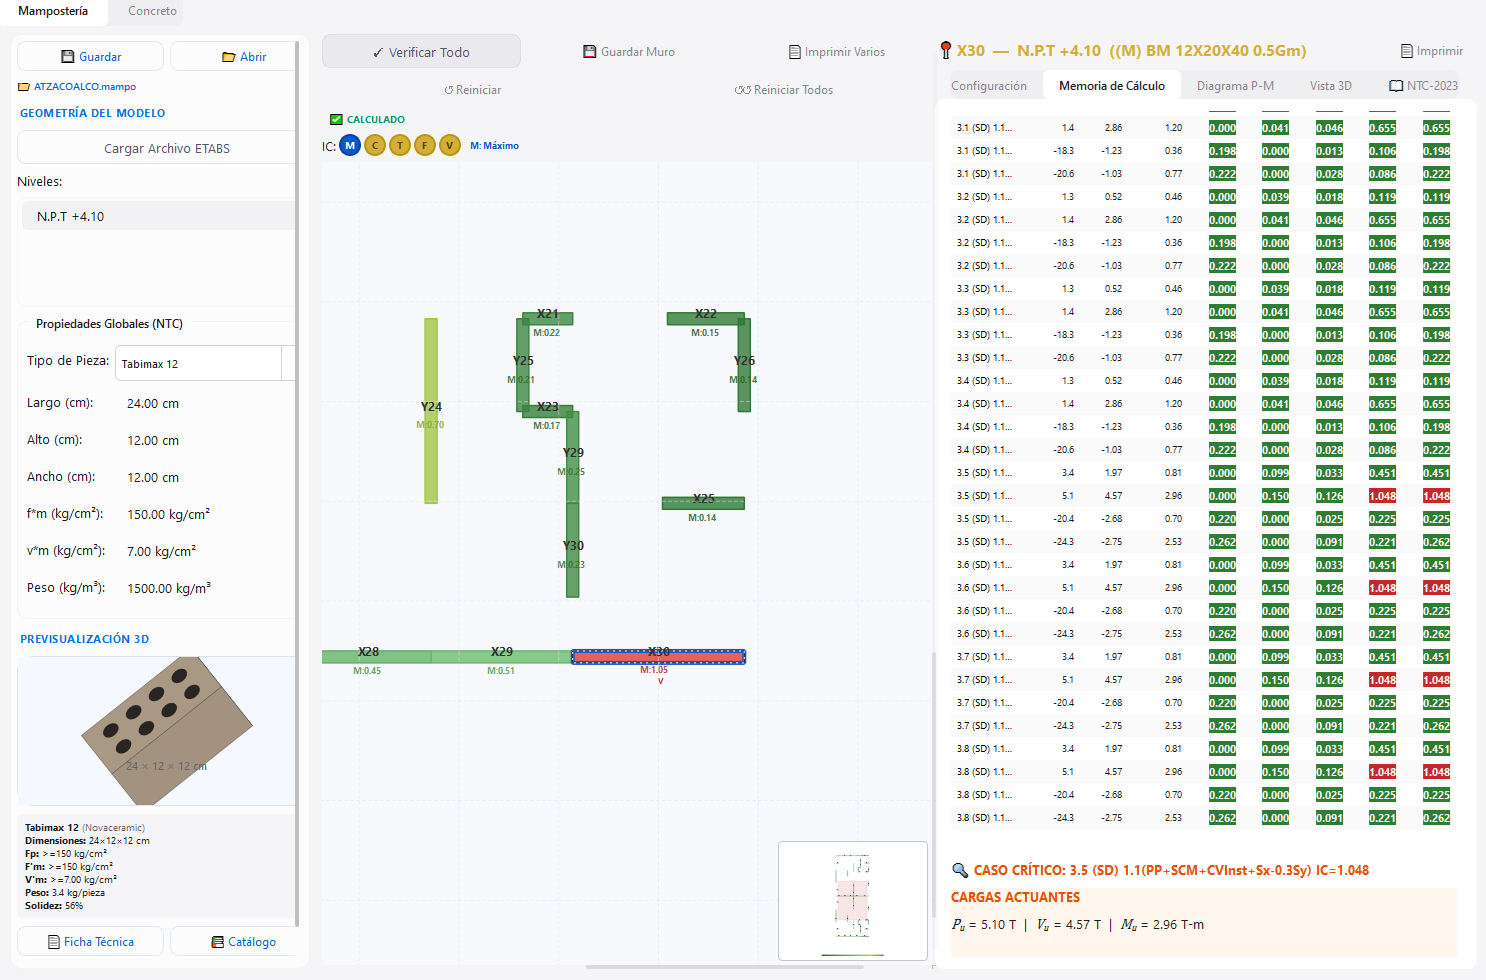Select the V indicator circle
Viewport: 1486px width, 980px height.
pos(450,146)
